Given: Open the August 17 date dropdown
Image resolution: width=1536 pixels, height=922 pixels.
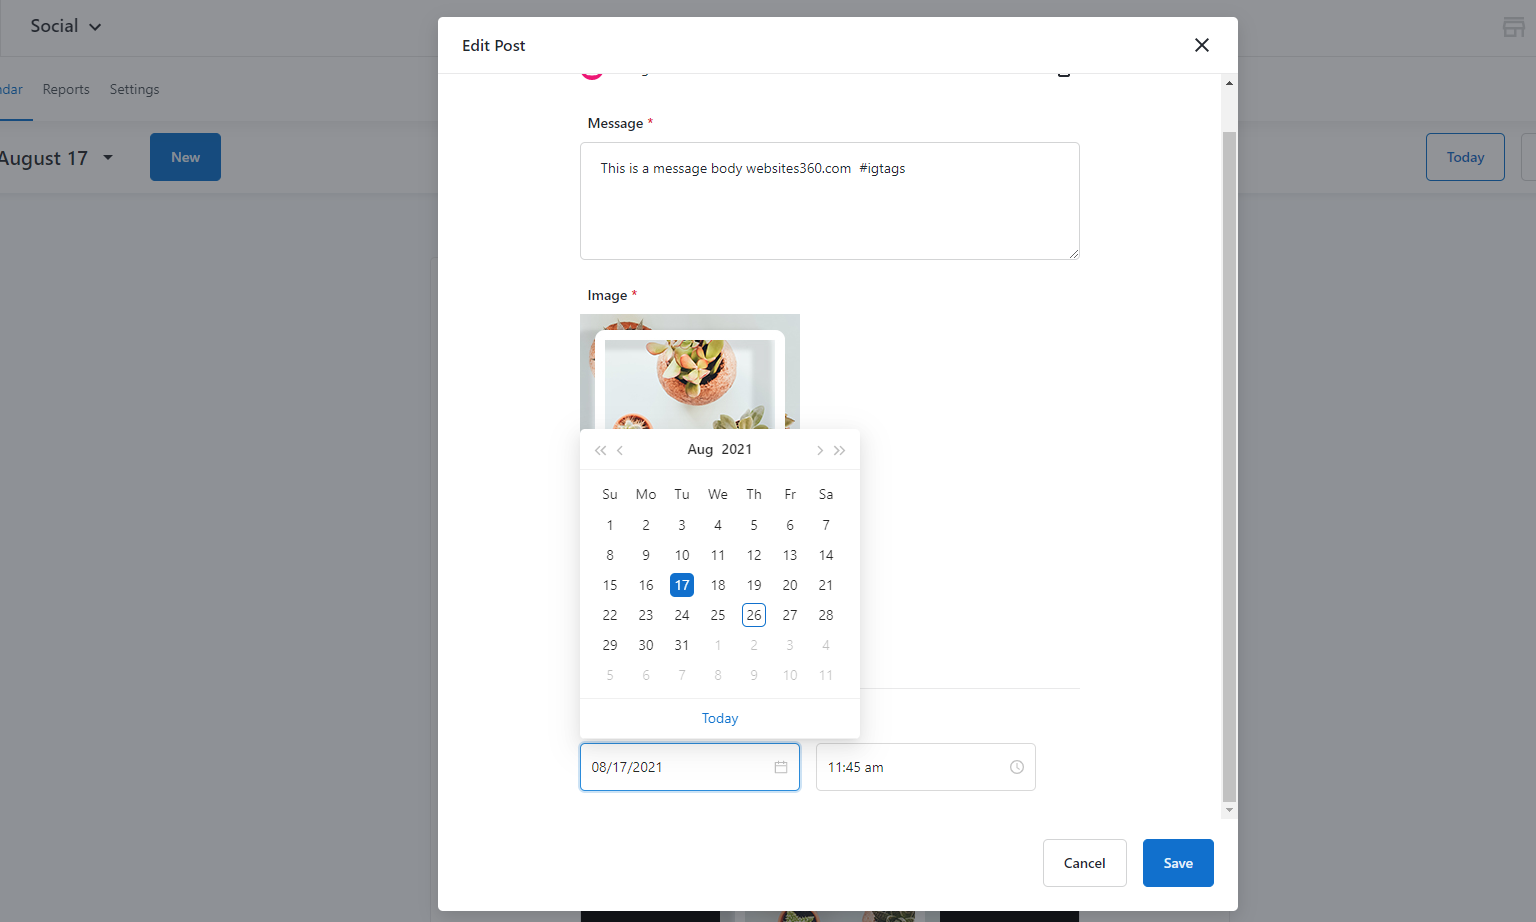Looking at the screenshot, I should click(x=56, y=158).
